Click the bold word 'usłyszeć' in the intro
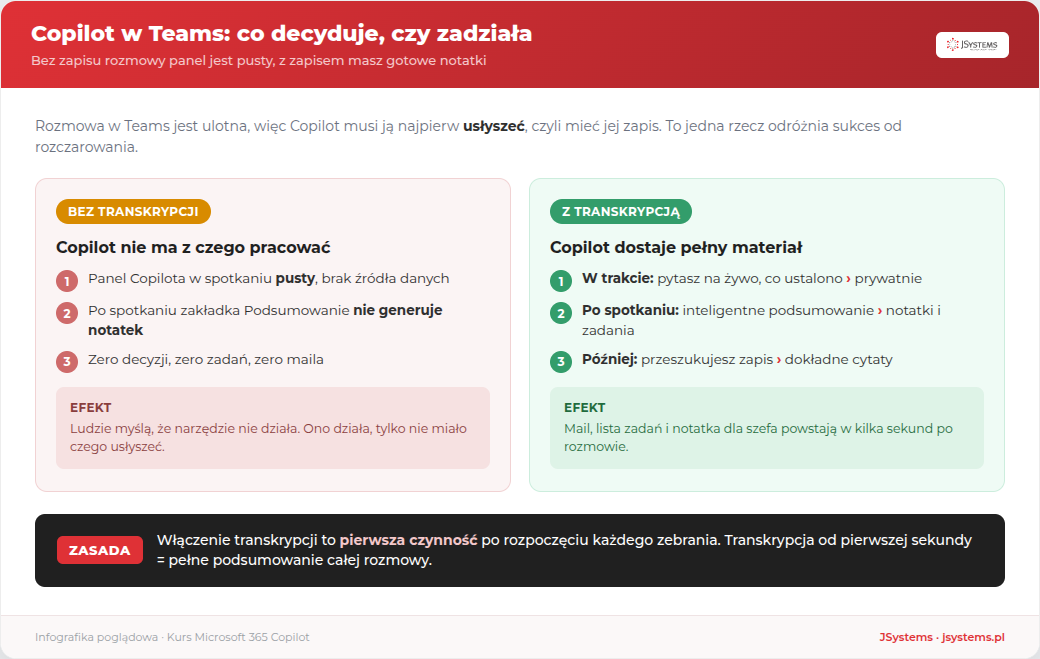 493,126
